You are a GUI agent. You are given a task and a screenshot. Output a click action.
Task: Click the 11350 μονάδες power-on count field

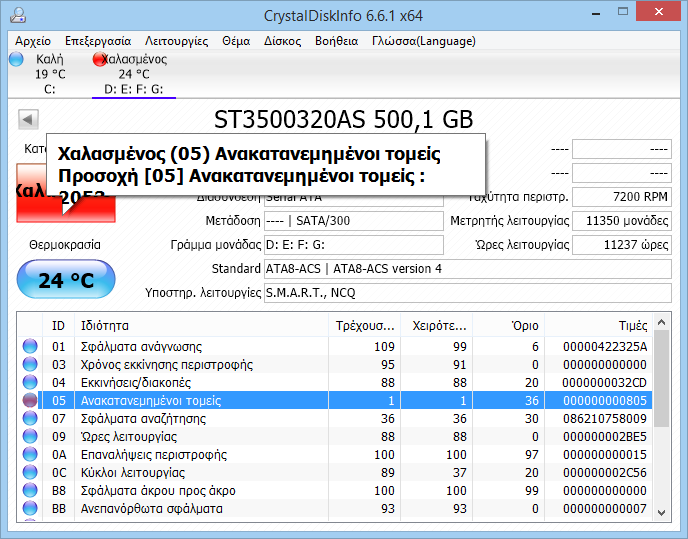[622, 221]
